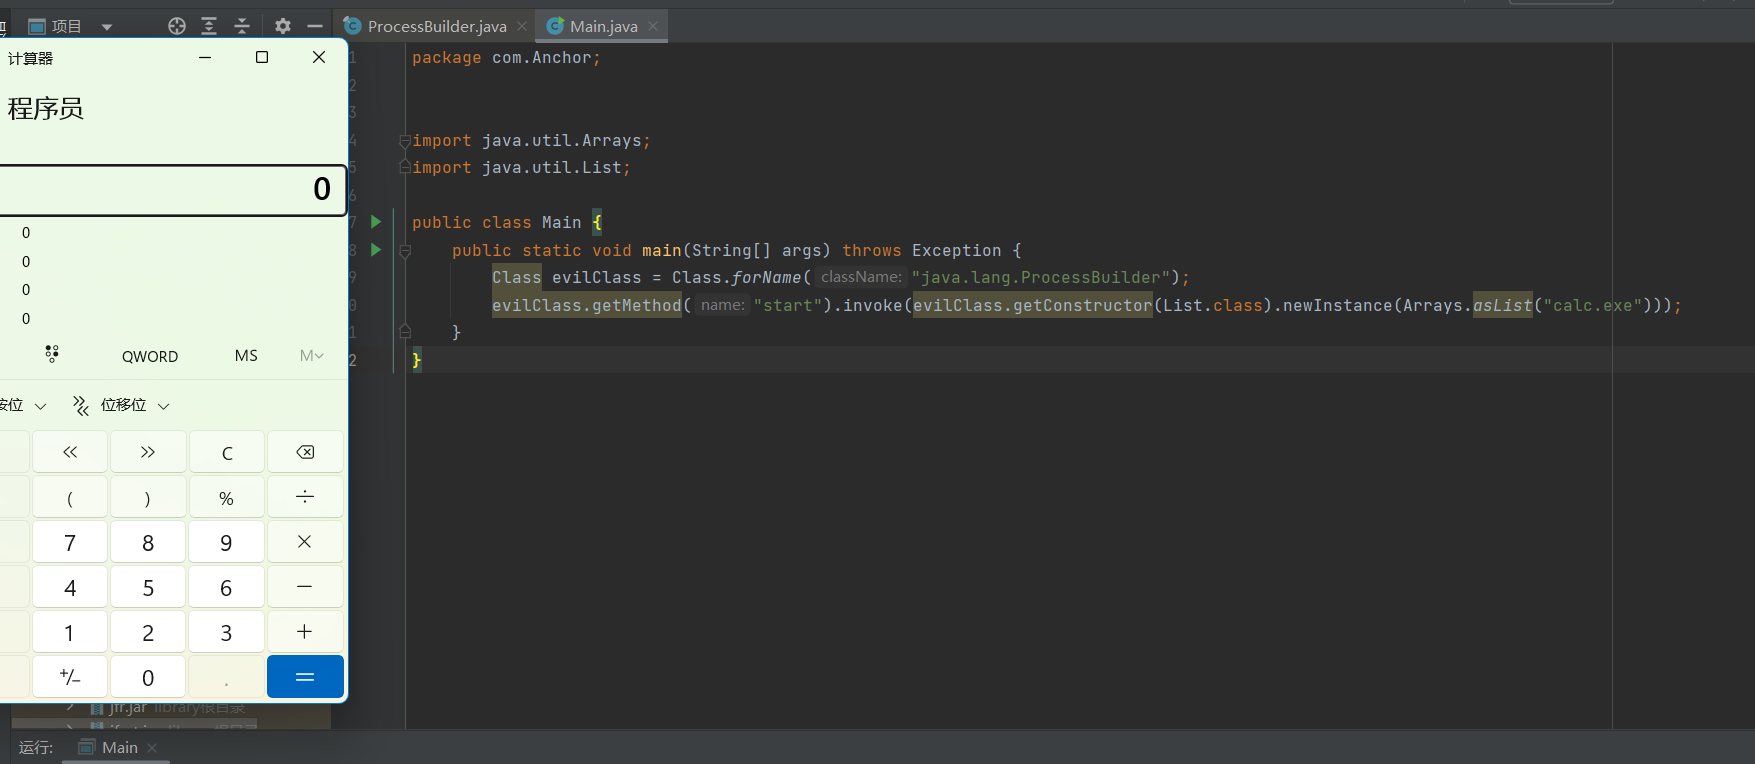
Task: Run the main method from the gutter arrow
Action: pyautogui.click(x=376, y=250)
